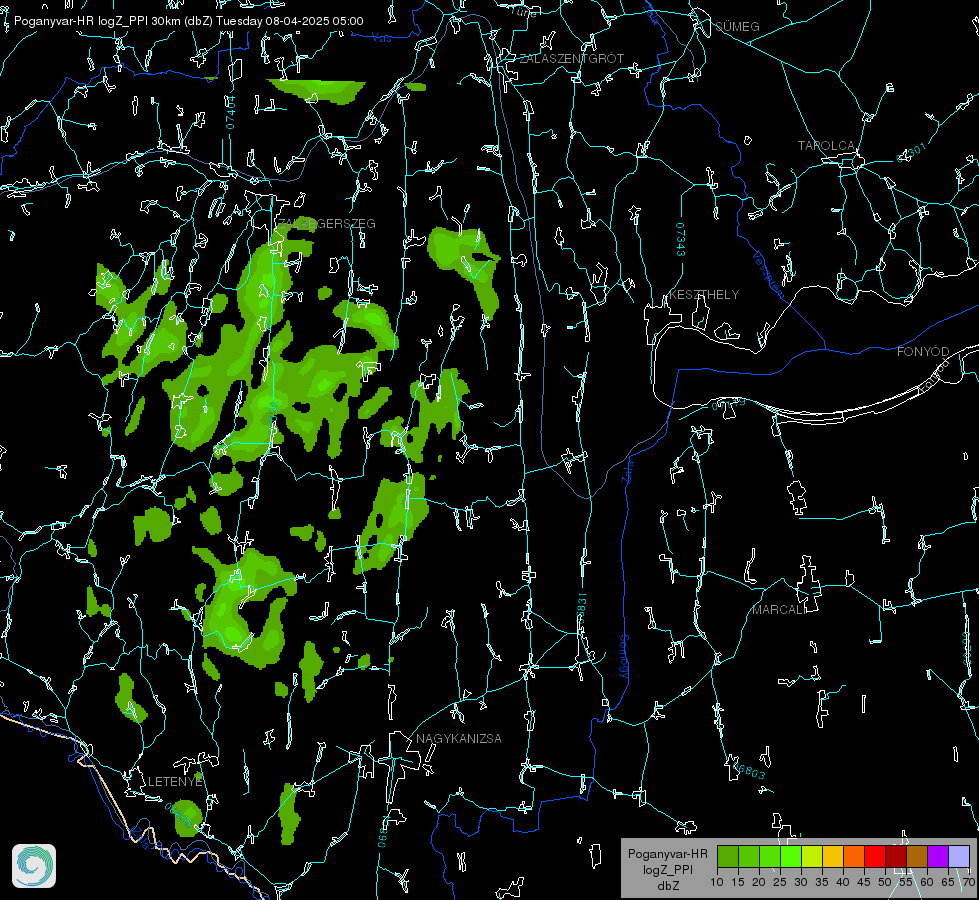The height and width of the screenshot is (900, 979).
Task: Click the swirl logo icon in the corner
Action: (x=34, y=866)
